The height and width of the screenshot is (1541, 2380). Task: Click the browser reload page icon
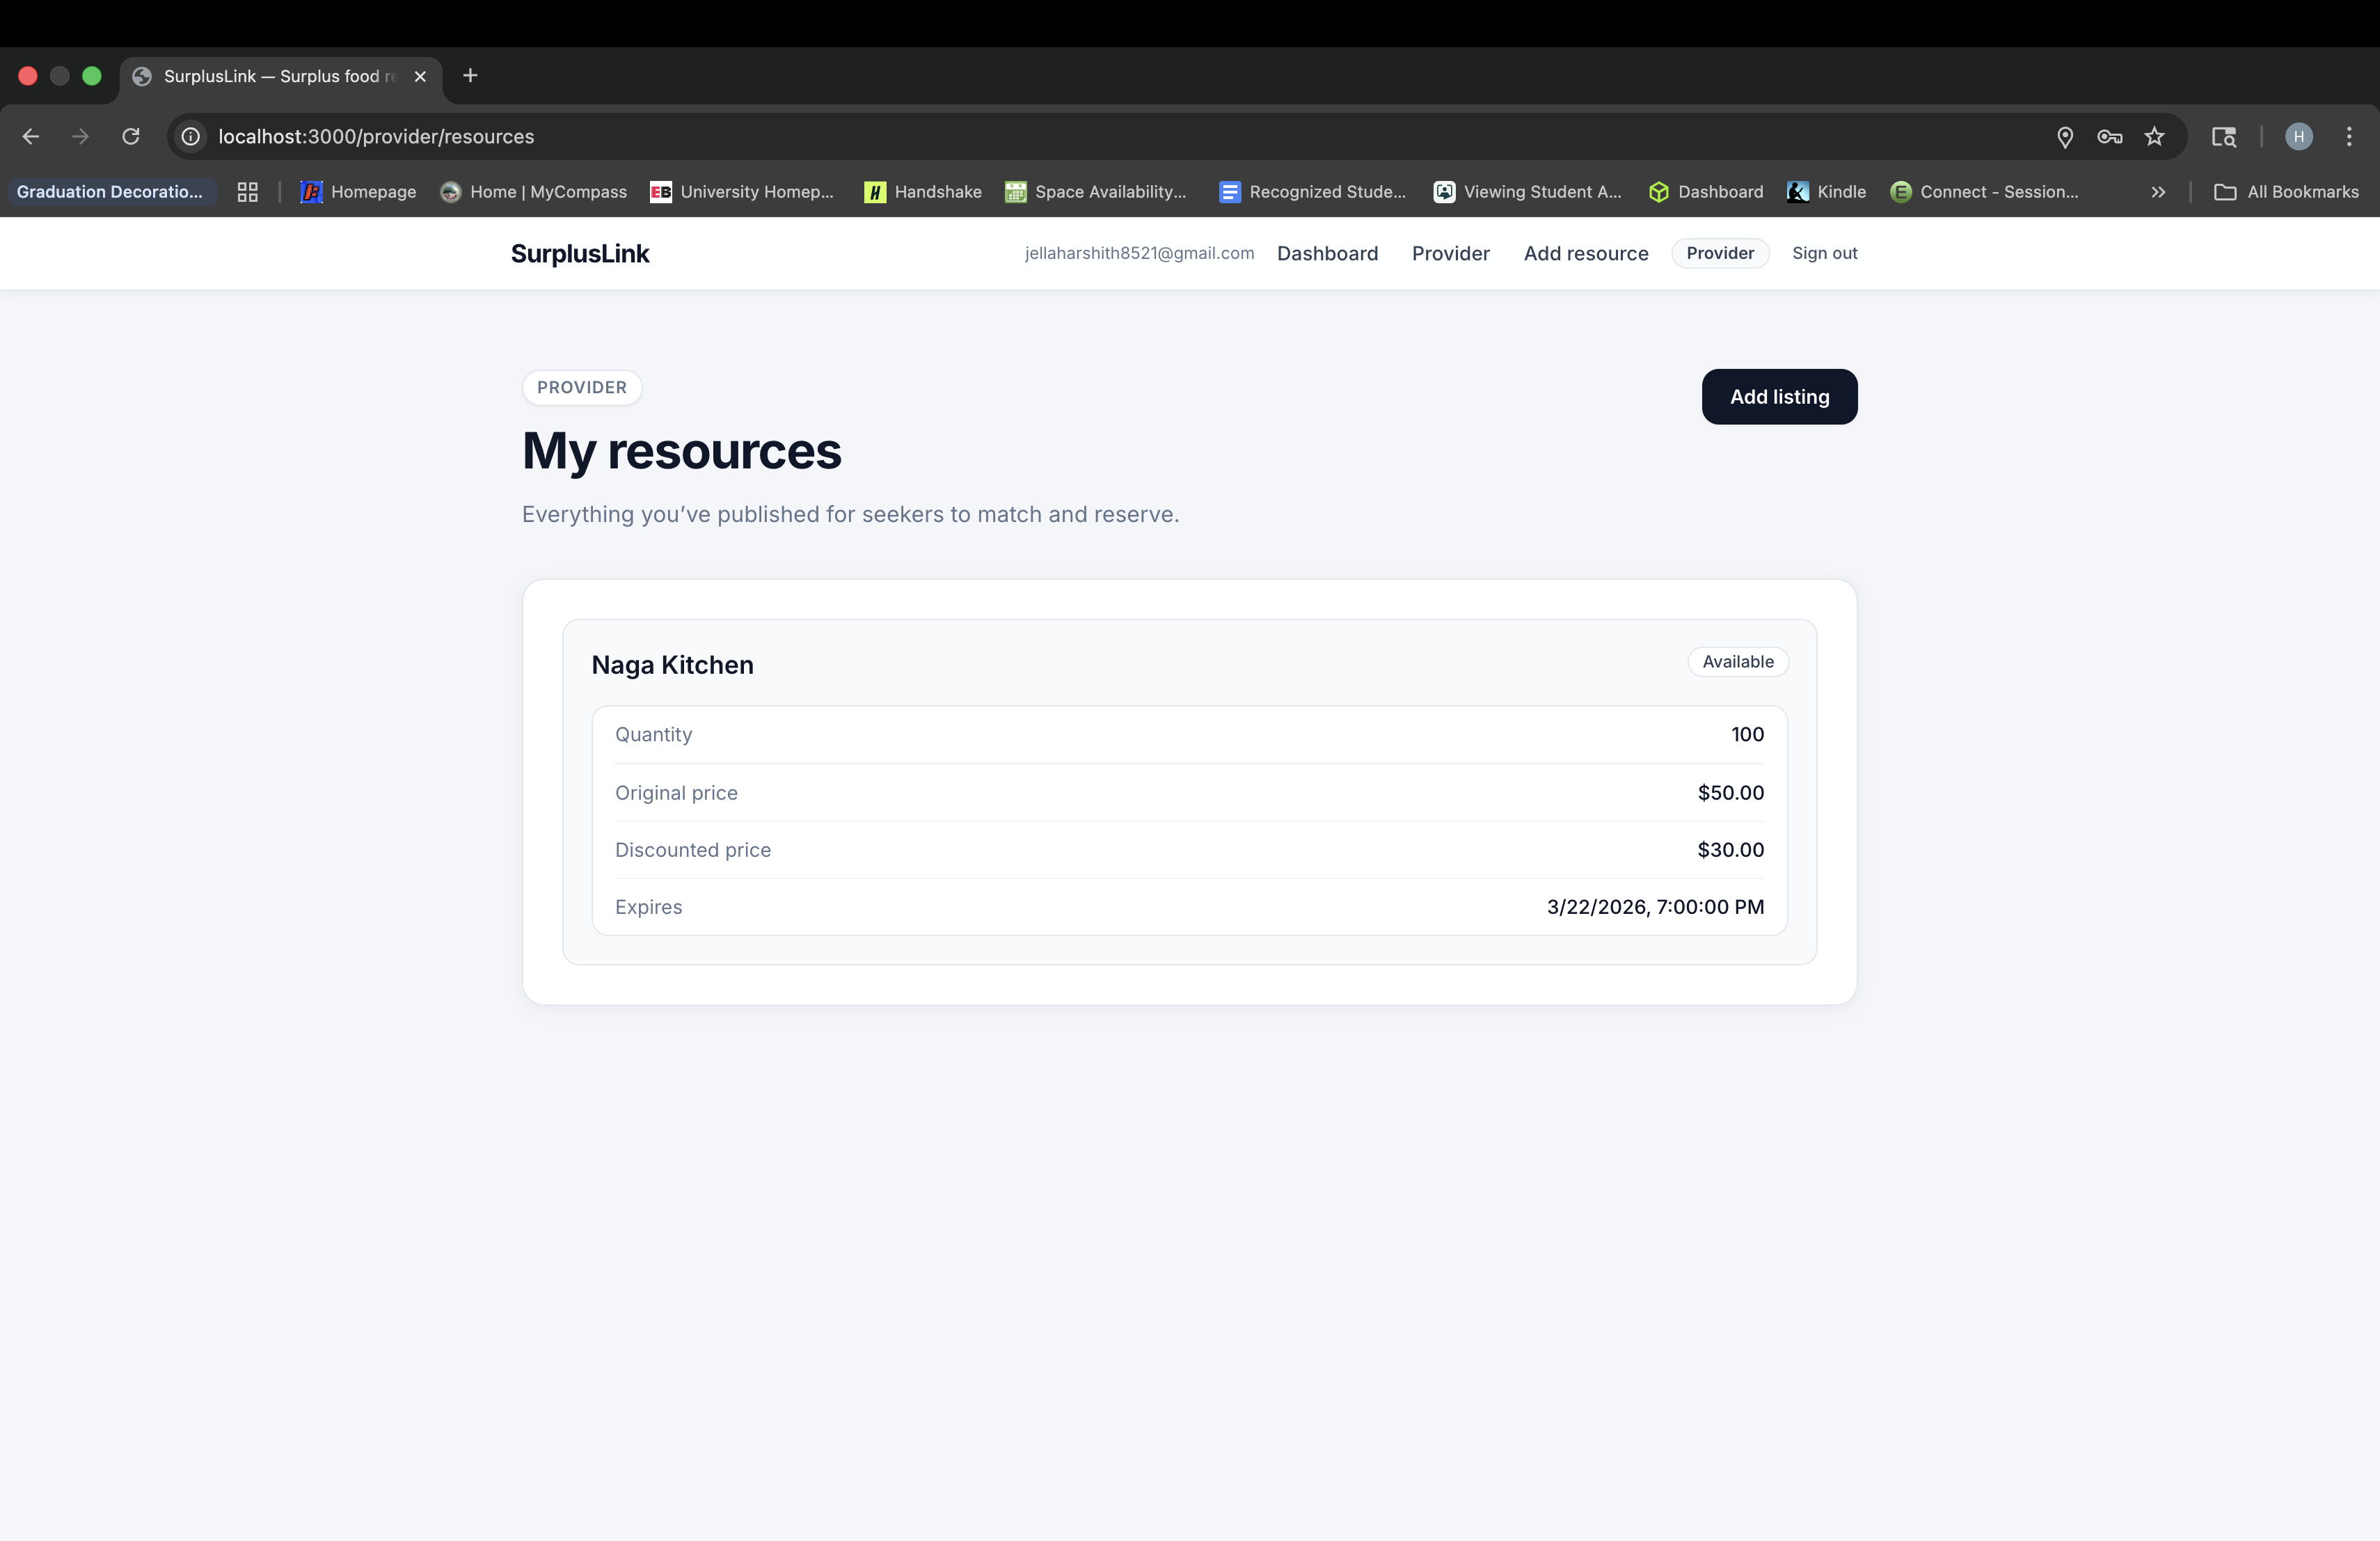click(x=131, y=136)
